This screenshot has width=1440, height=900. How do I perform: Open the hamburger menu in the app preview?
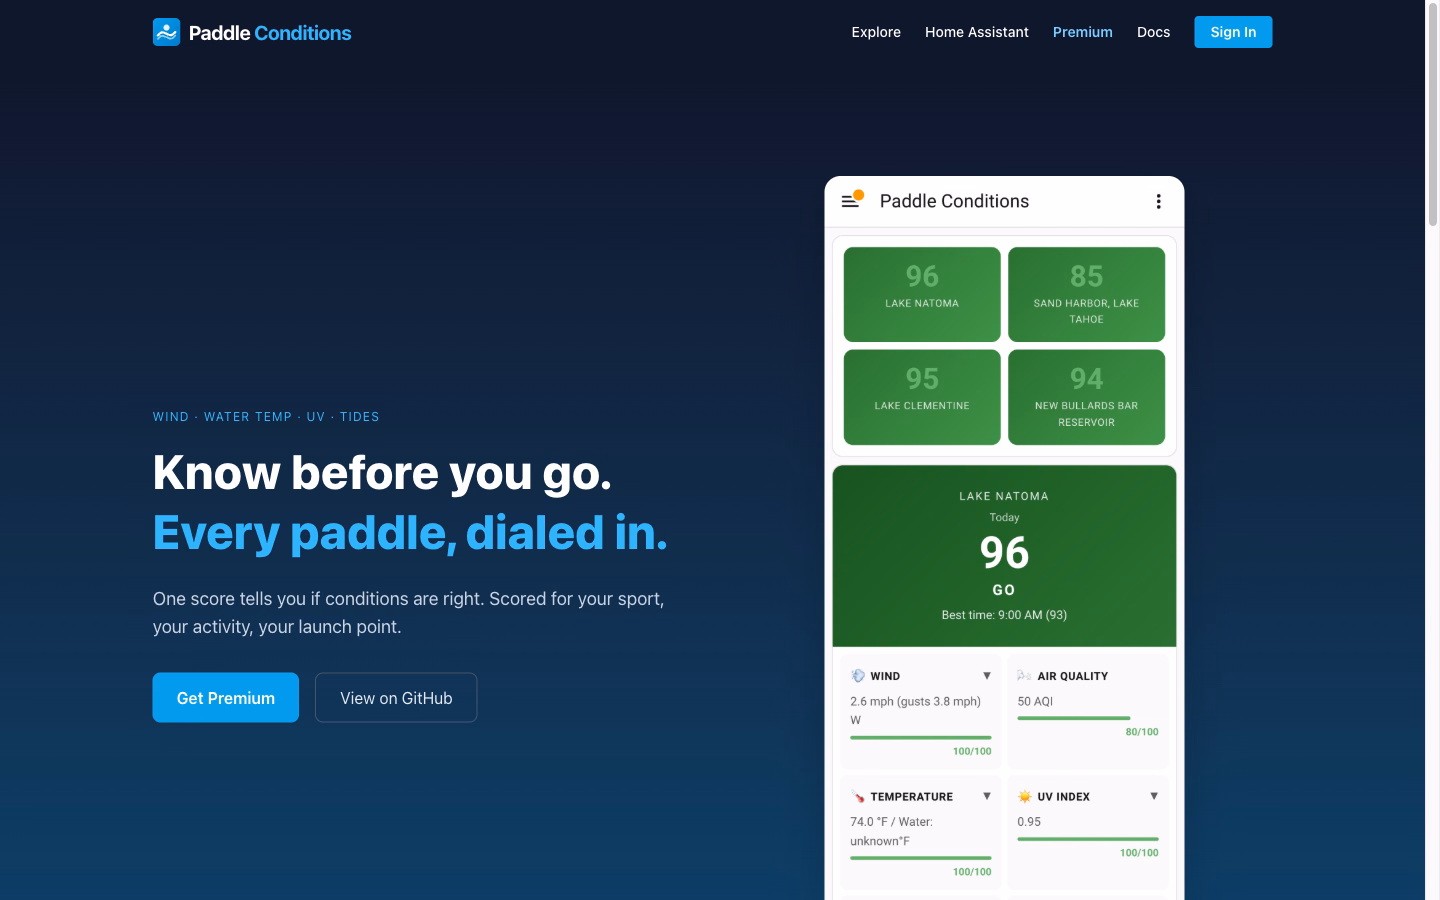pos(850,201)
